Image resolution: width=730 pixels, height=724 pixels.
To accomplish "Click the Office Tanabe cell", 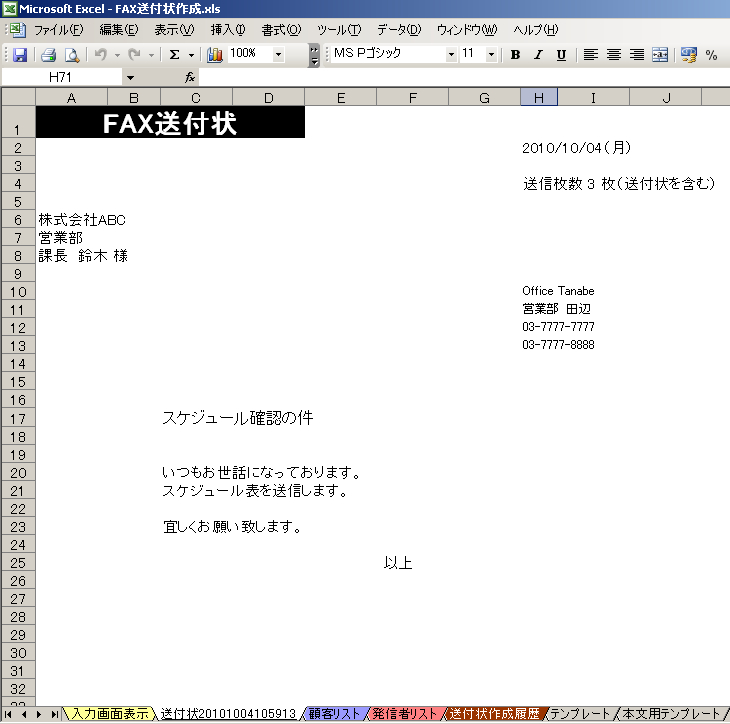I will [558, 291].
